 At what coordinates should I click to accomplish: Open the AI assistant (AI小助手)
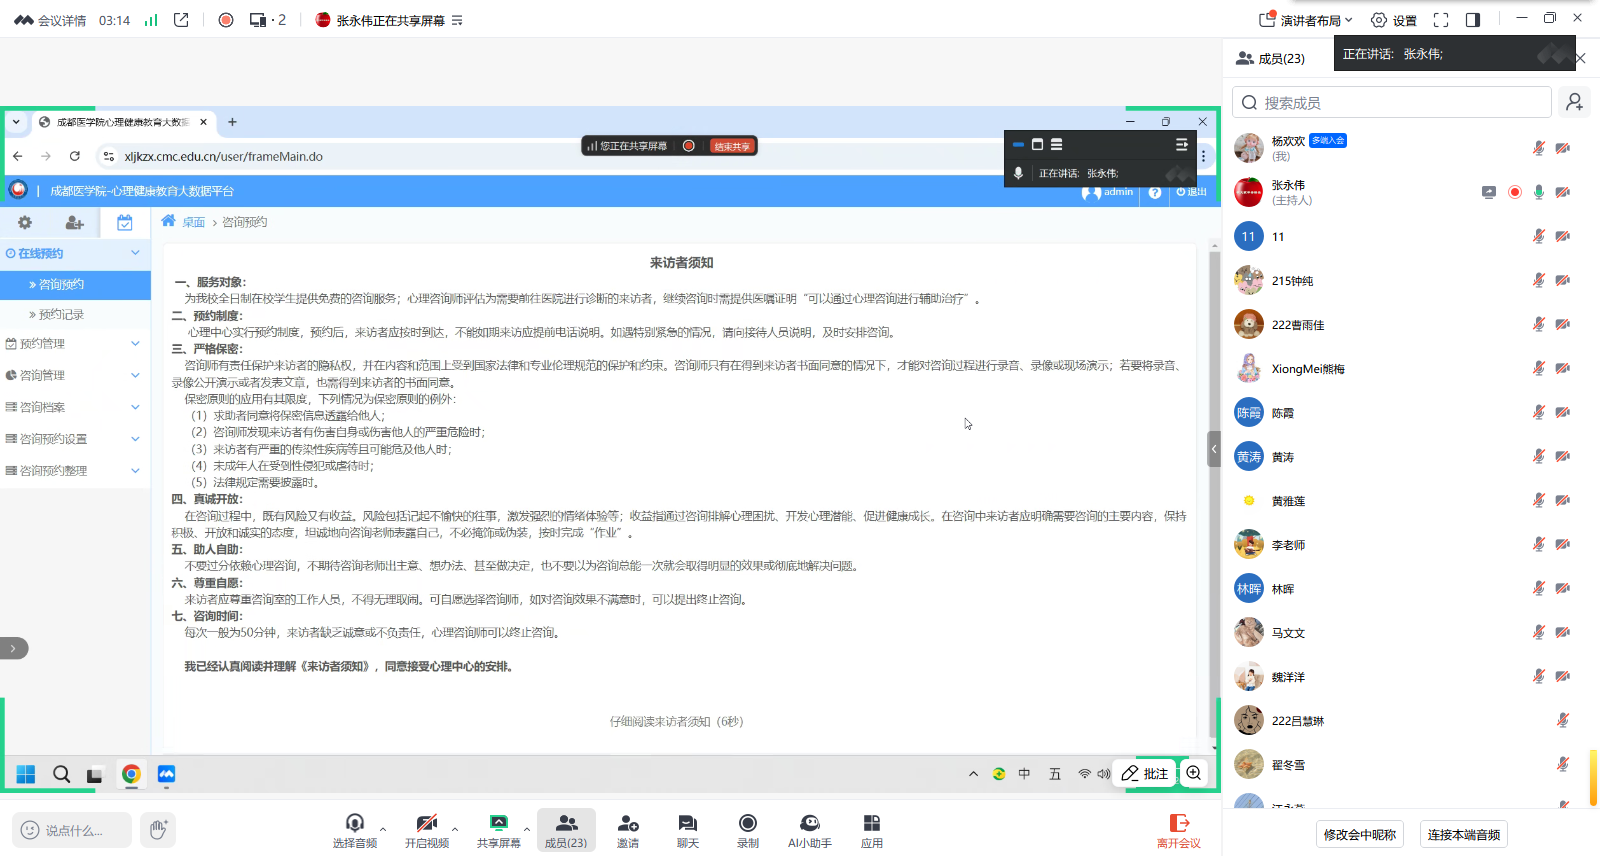pos(810,831)
